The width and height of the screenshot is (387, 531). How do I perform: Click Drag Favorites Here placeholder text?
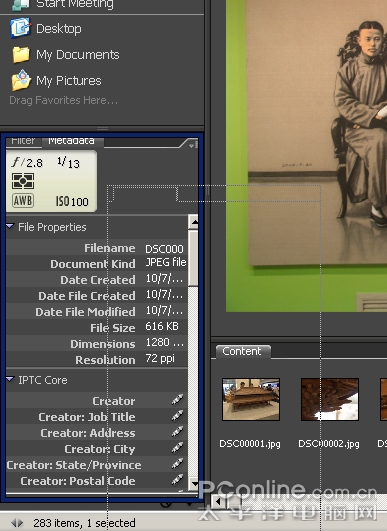click(63, 100)
